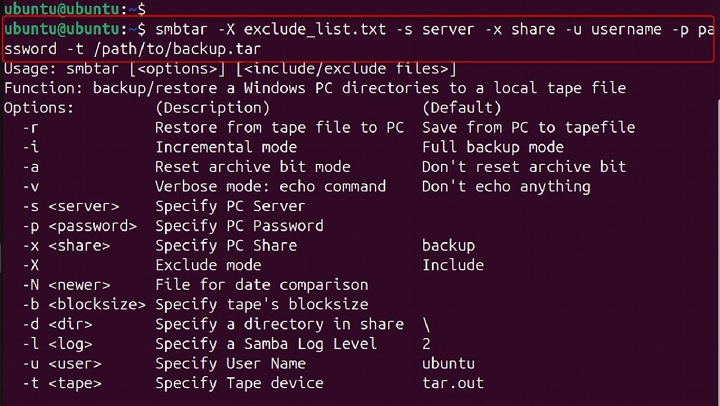Click the -r option flag
Viewport: 720px width, 406px height.
[x=30, y=127]
